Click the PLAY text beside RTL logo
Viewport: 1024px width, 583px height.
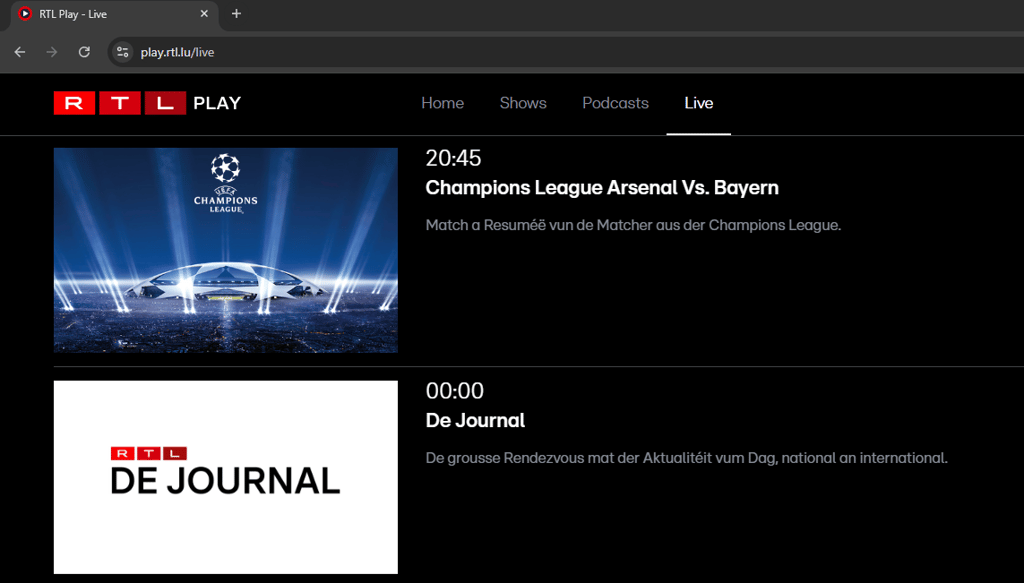[217, 103]
